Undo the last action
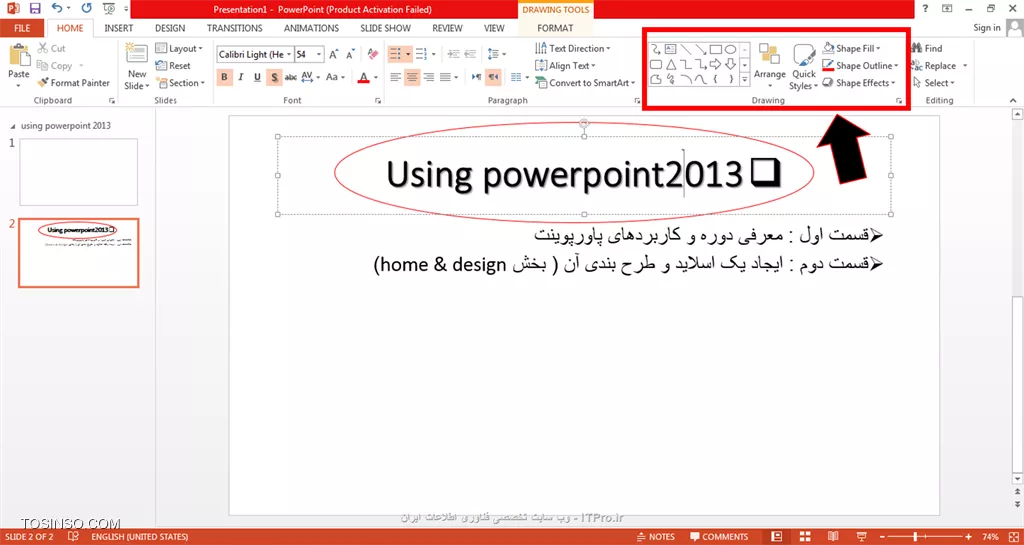 pos(57,9)
